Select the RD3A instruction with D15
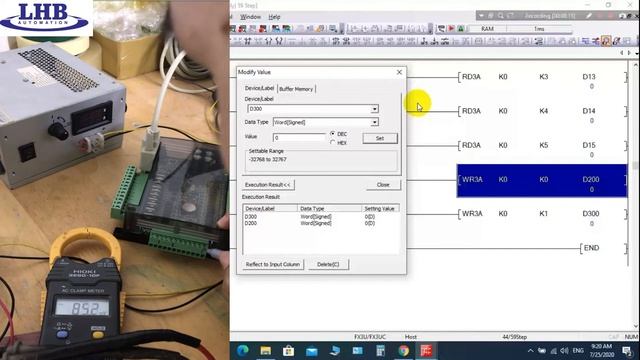The image size is (640, 360). [542, 146]
